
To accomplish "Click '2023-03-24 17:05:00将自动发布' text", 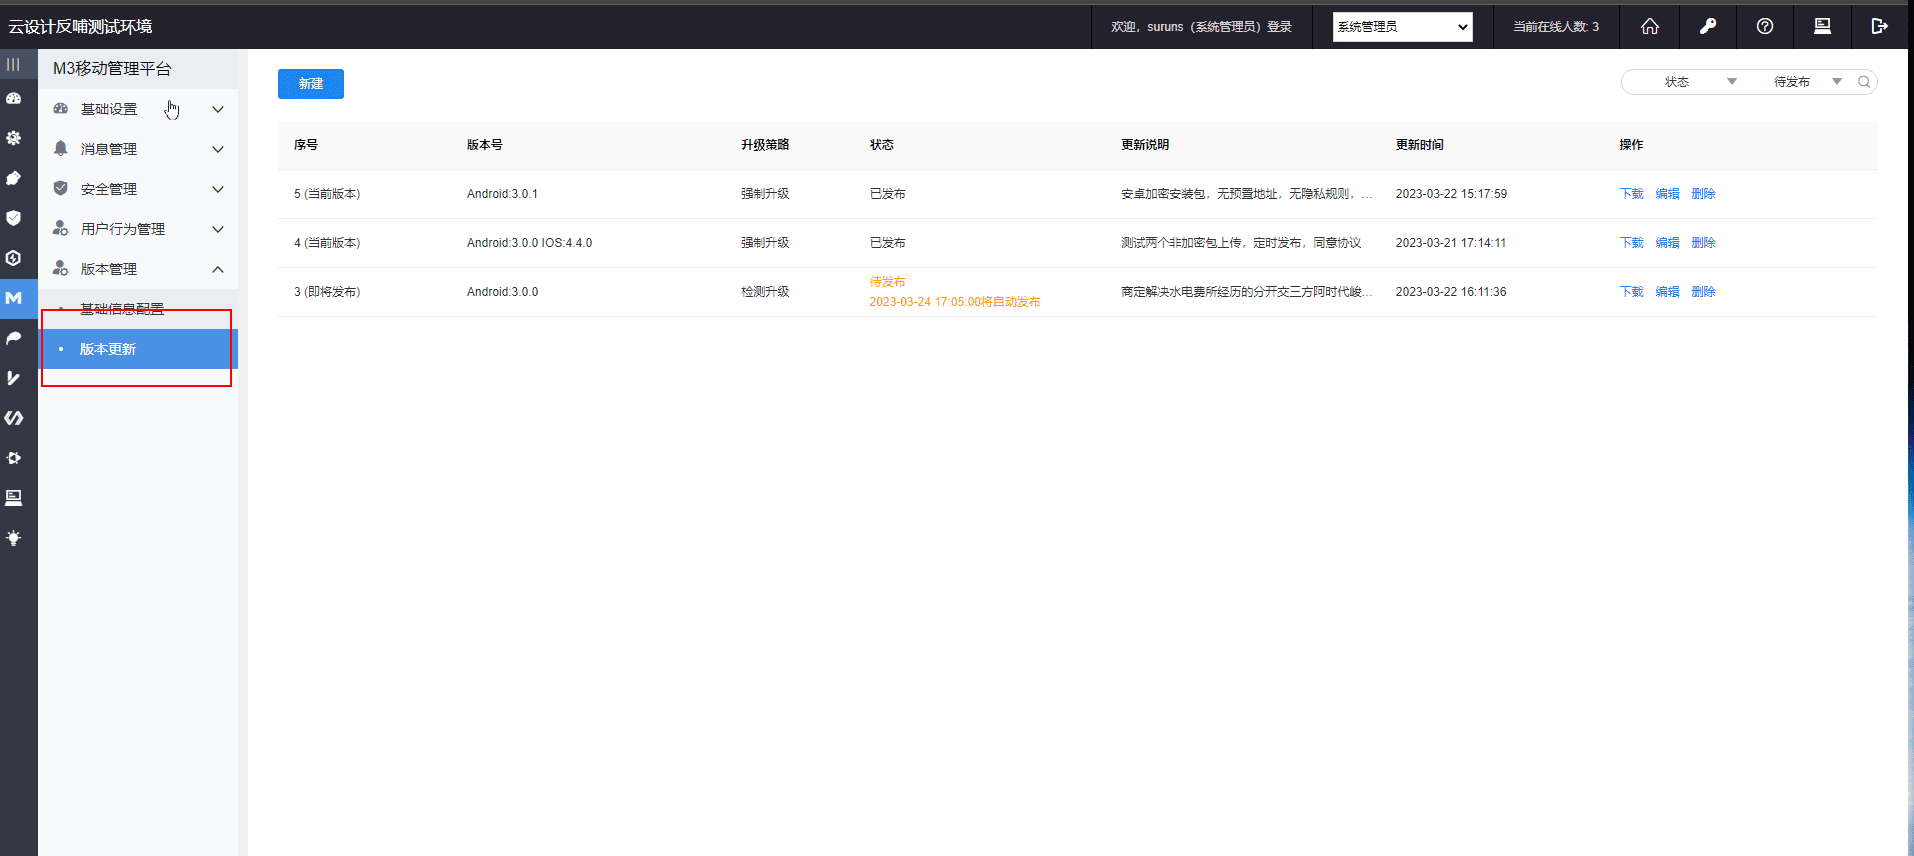I will pyautogui.click(x=955, y=302).
